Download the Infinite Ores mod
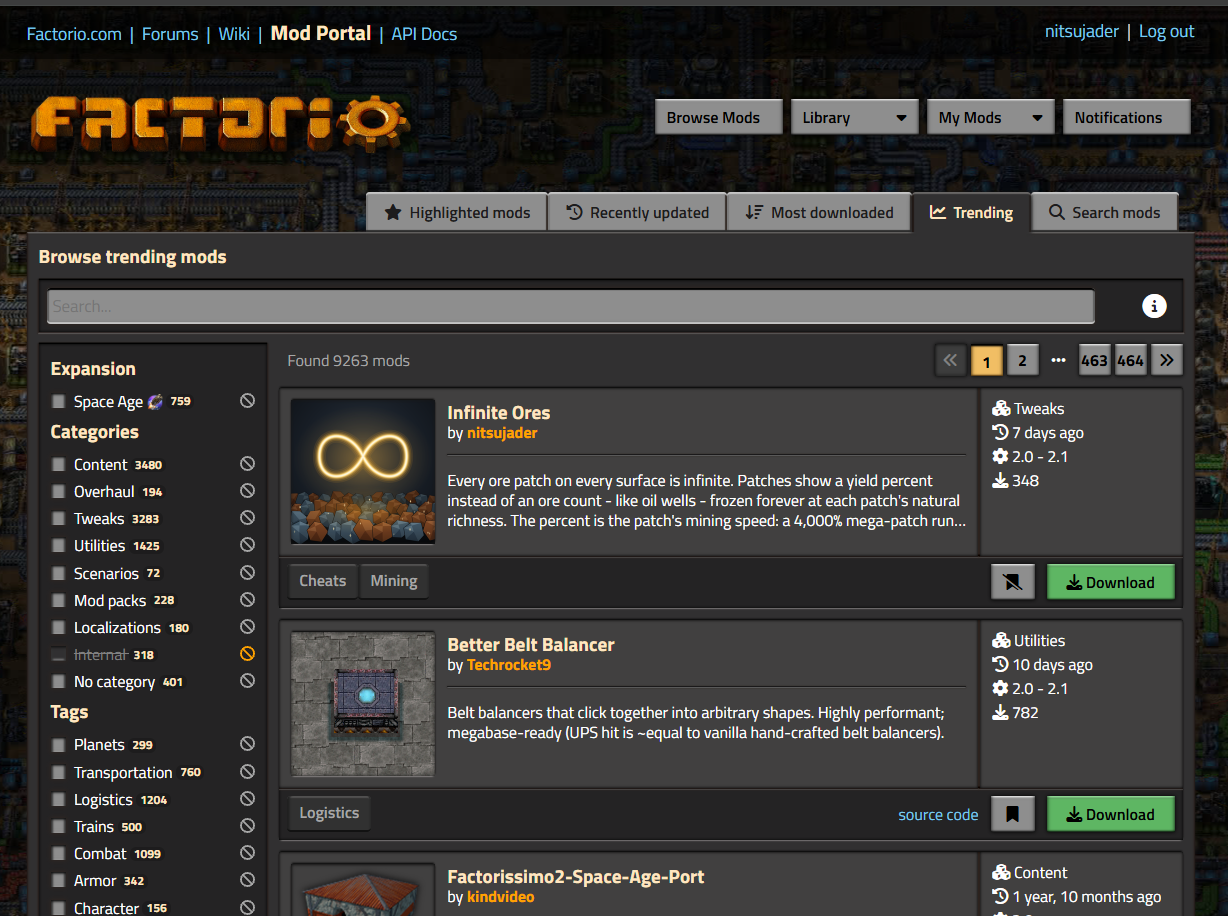The width and height of the screenshot is (1228, 916). [x=1111, y=582]
